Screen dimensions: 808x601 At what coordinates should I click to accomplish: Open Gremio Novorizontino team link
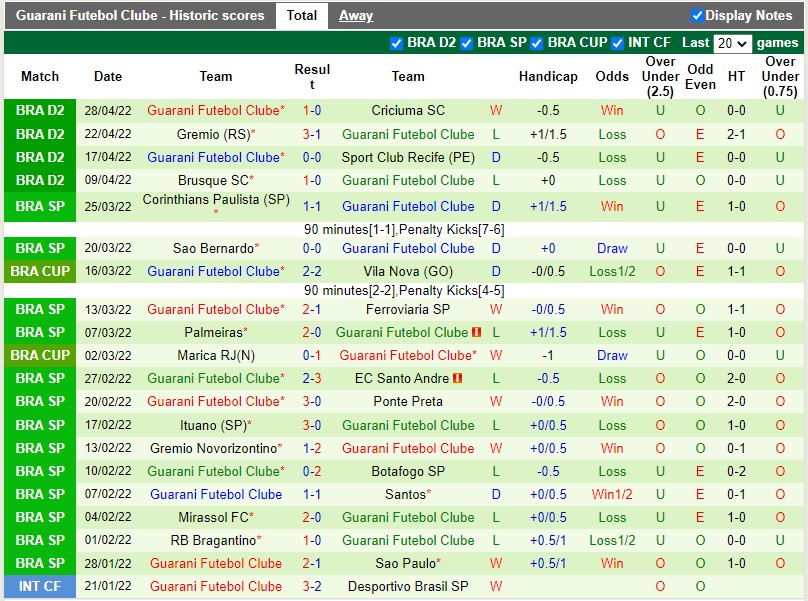(213, 448)
